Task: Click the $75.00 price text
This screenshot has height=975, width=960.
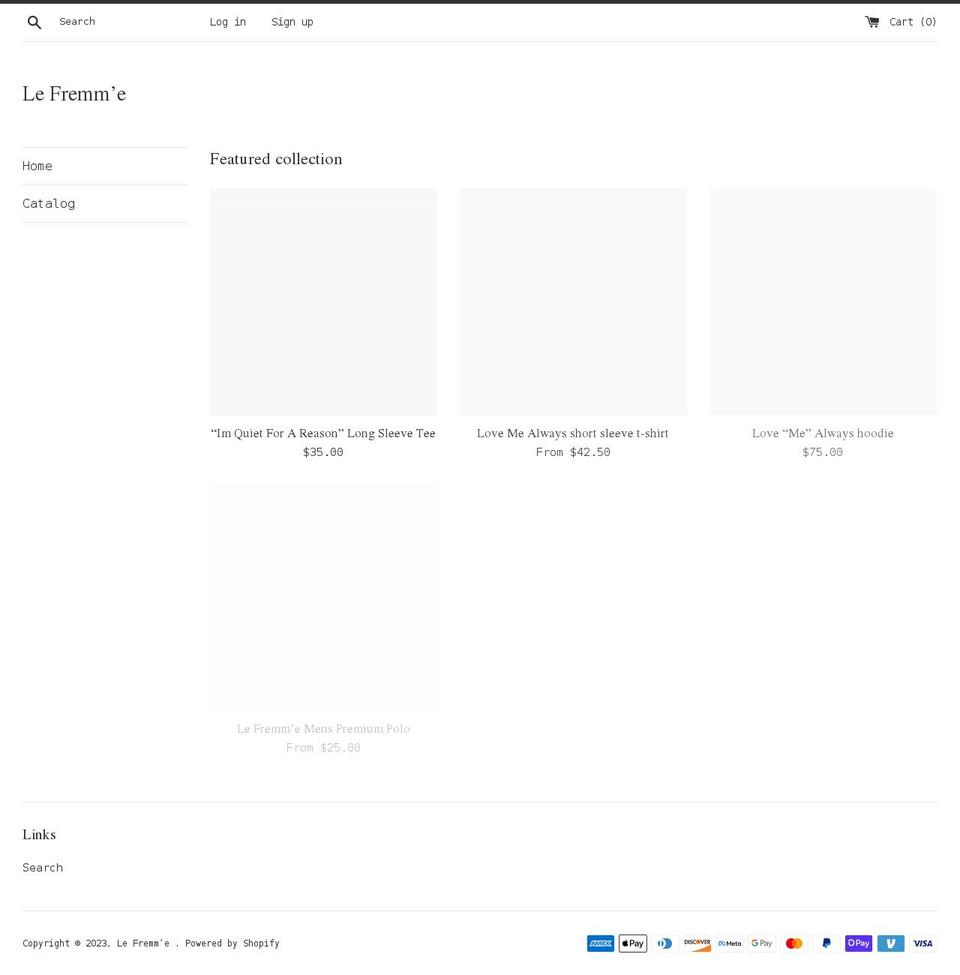Action: 823,452
